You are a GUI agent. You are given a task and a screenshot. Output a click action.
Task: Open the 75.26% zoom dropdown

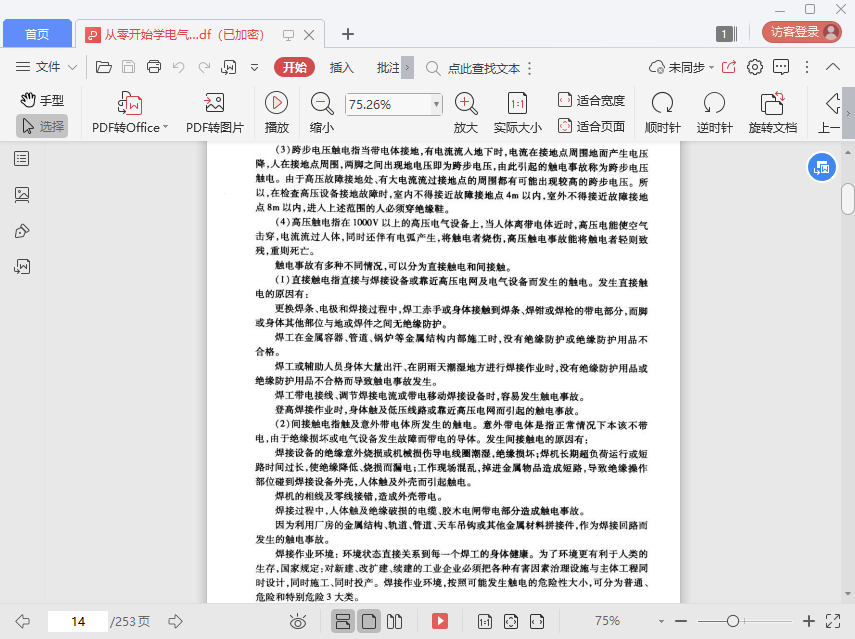pos(436,104)
